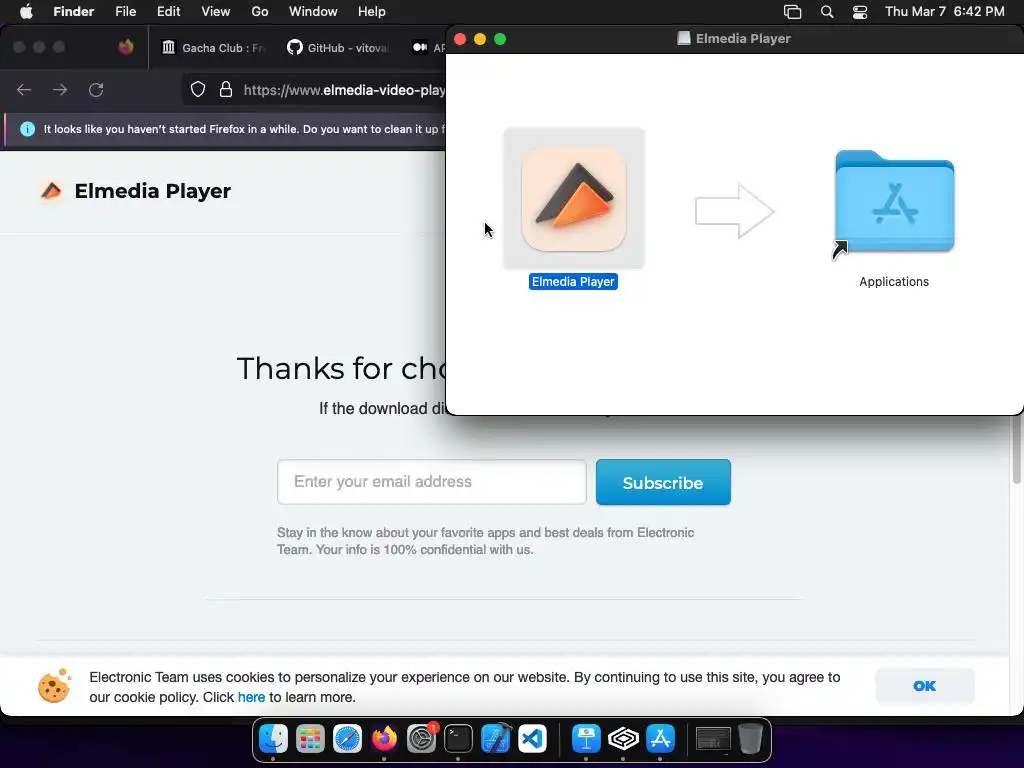This screenshot has width=1024, height=768.
Task: Open the Help menu
Action: tap(372, 11)
